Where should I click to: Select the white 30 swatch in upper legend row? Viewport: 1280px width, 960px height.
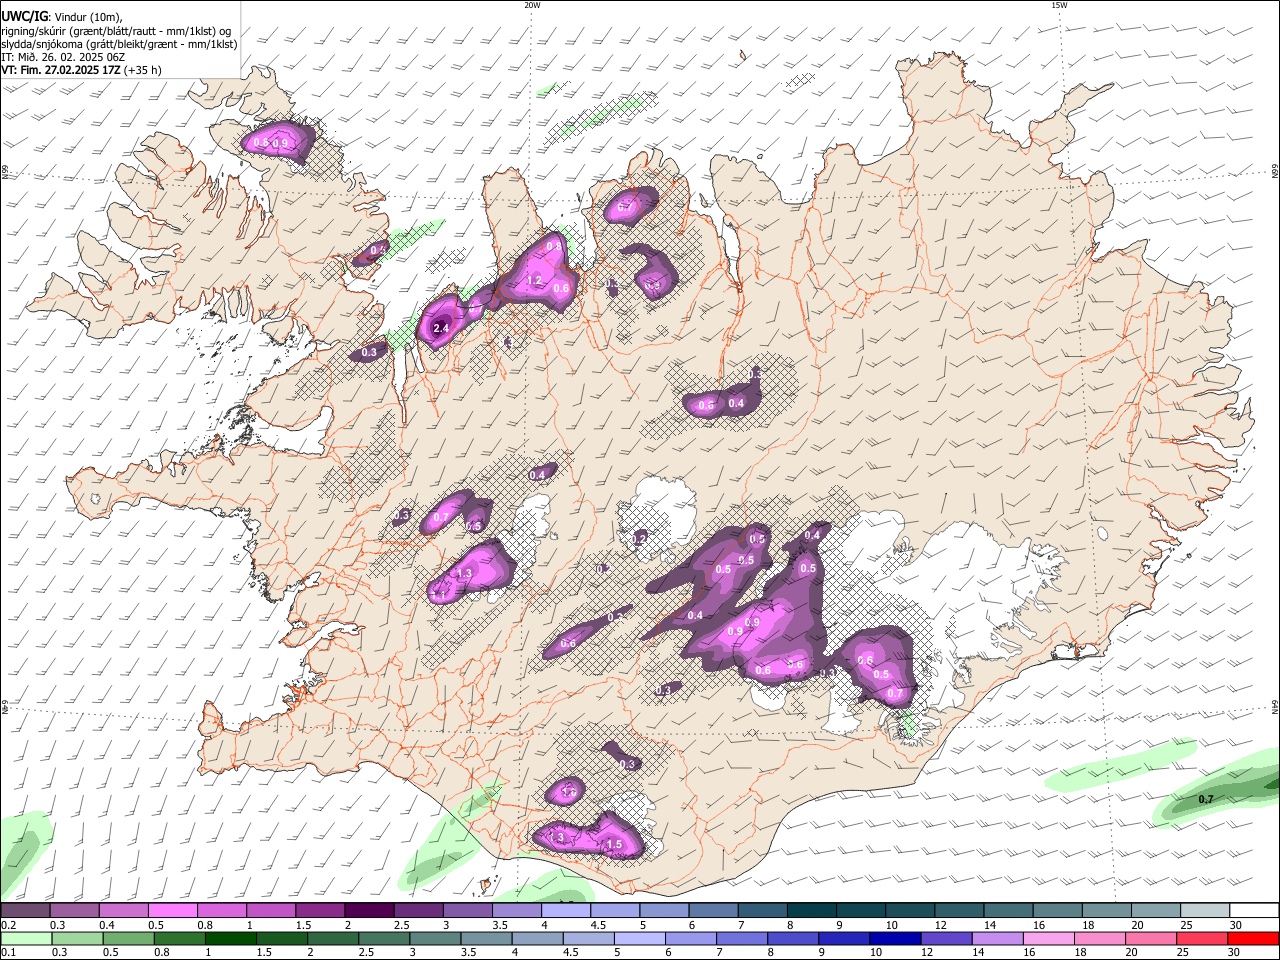coord(1255,911)
